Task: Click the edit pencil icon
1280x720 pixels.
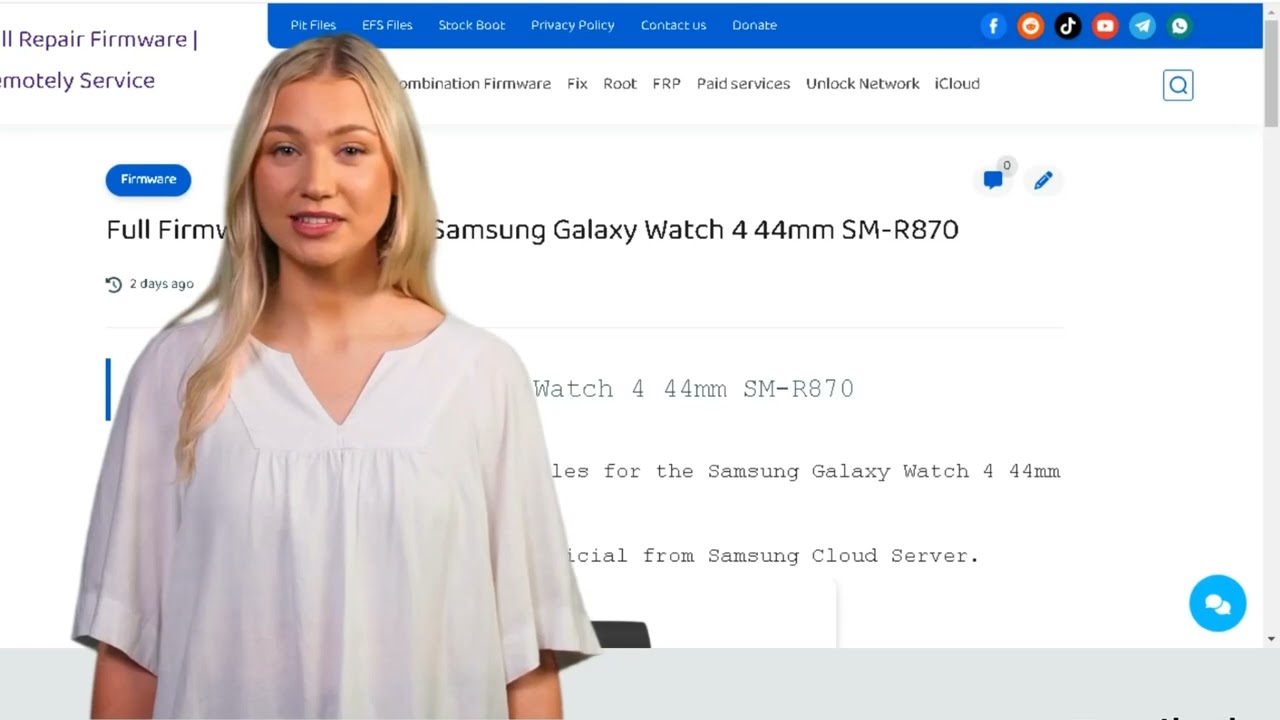Action: click(1043, 180)
